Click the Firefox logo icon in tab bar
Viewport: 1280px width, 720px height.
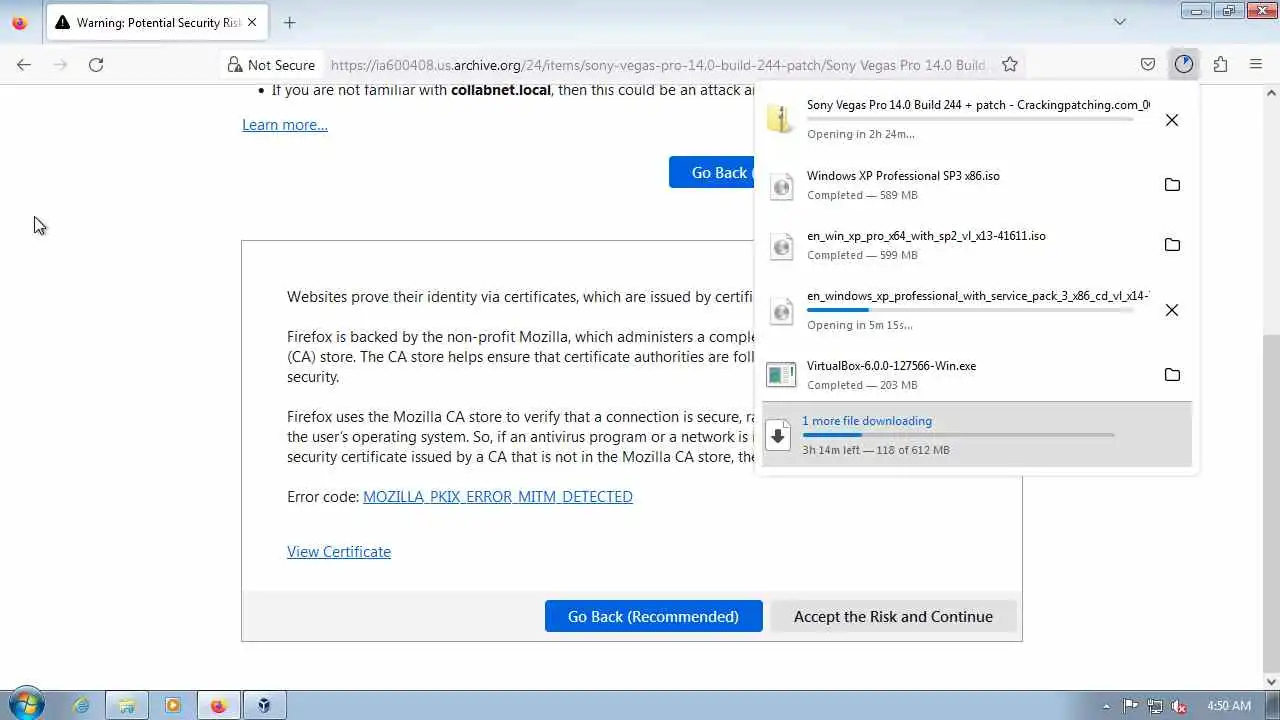tap(20, 22)
